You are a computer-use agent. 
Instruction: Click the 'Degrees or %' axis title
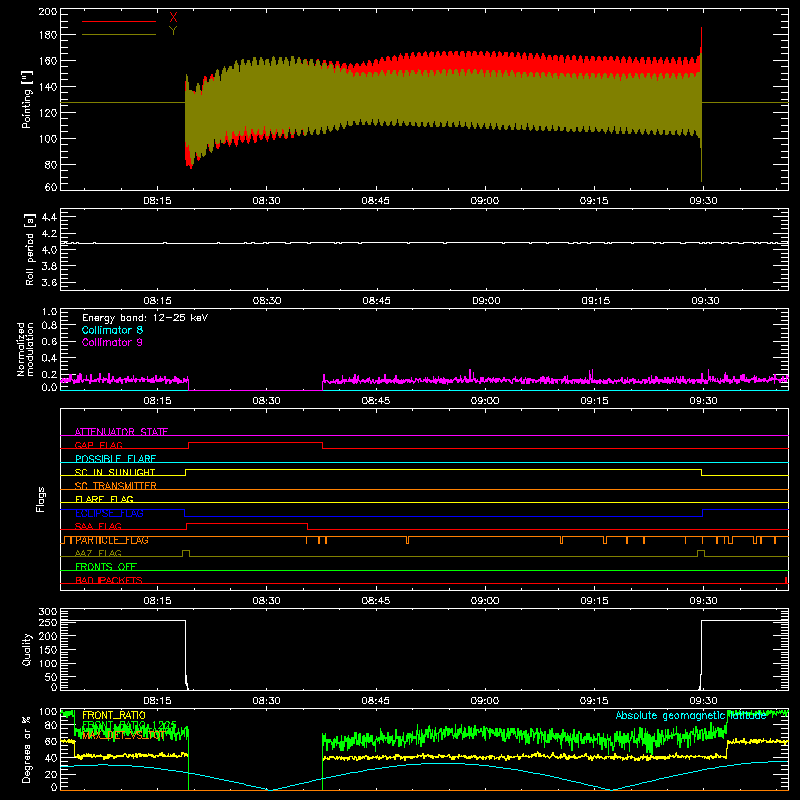26,750
